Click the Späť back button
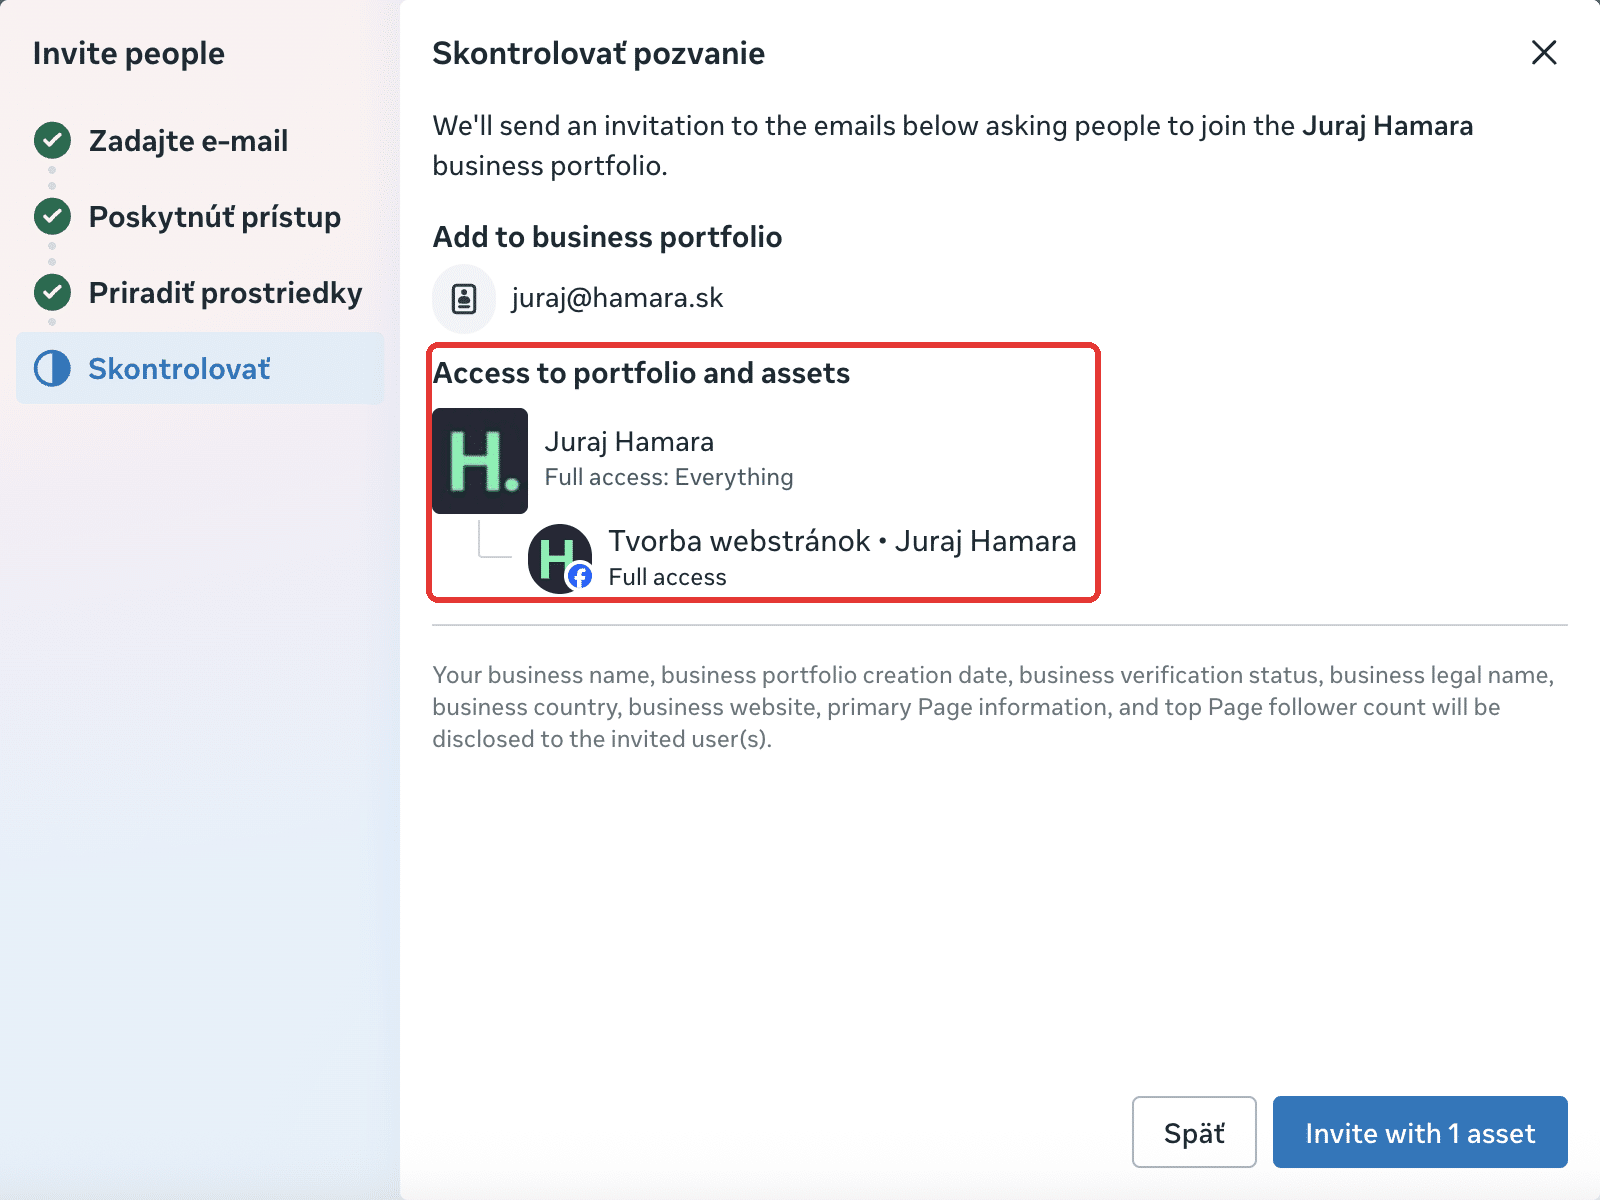This screenshot has width=1600, height=1200. tap(1194, 1132)
